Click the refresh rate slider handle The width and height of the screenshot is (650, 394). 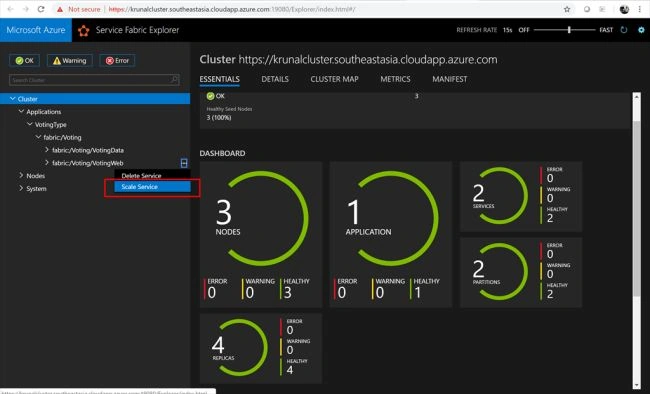point(569,30)
